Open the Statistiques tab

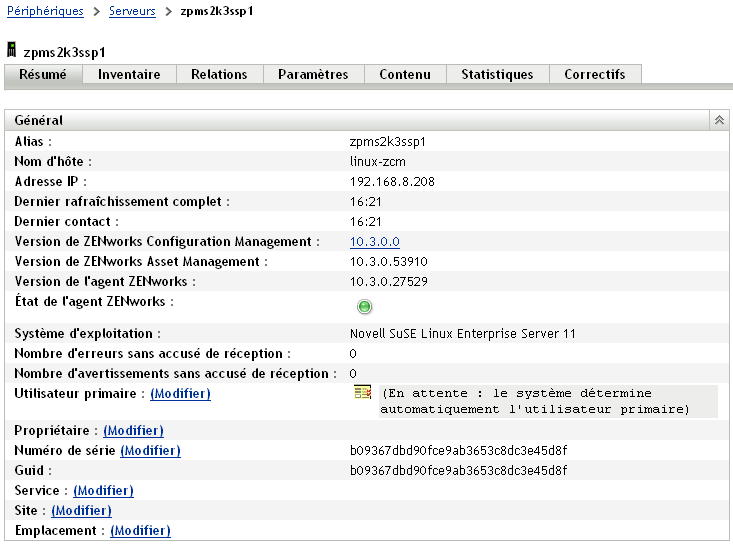(x=497, y=75)
